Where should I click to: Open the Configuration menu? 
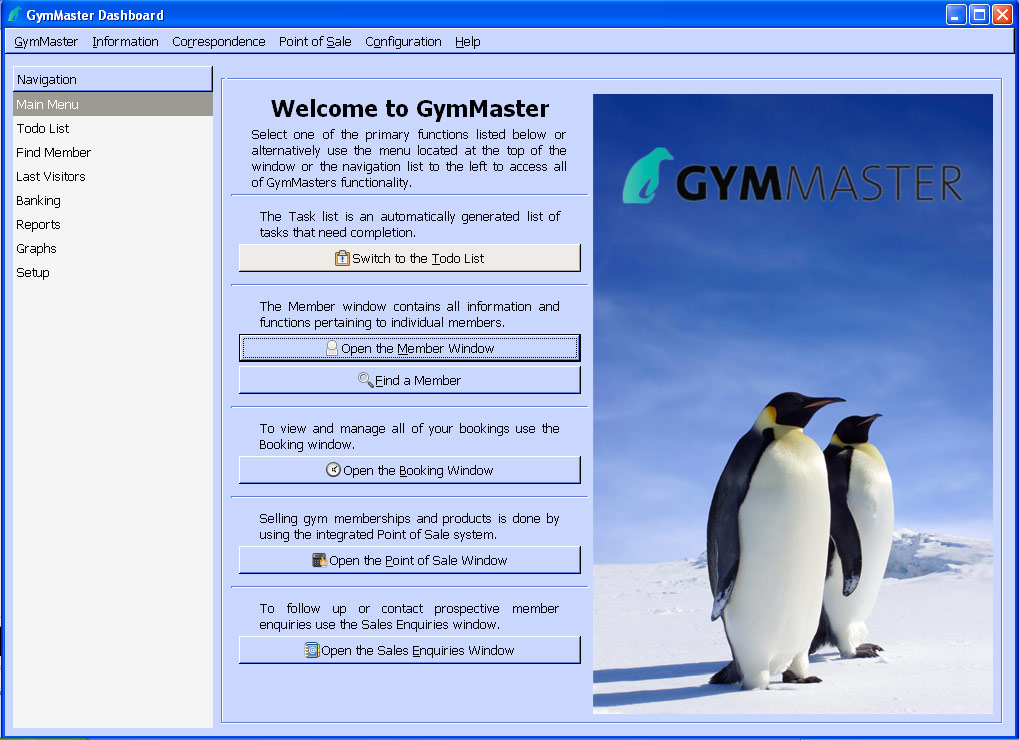pyautogui.click(x=403, y=42)
